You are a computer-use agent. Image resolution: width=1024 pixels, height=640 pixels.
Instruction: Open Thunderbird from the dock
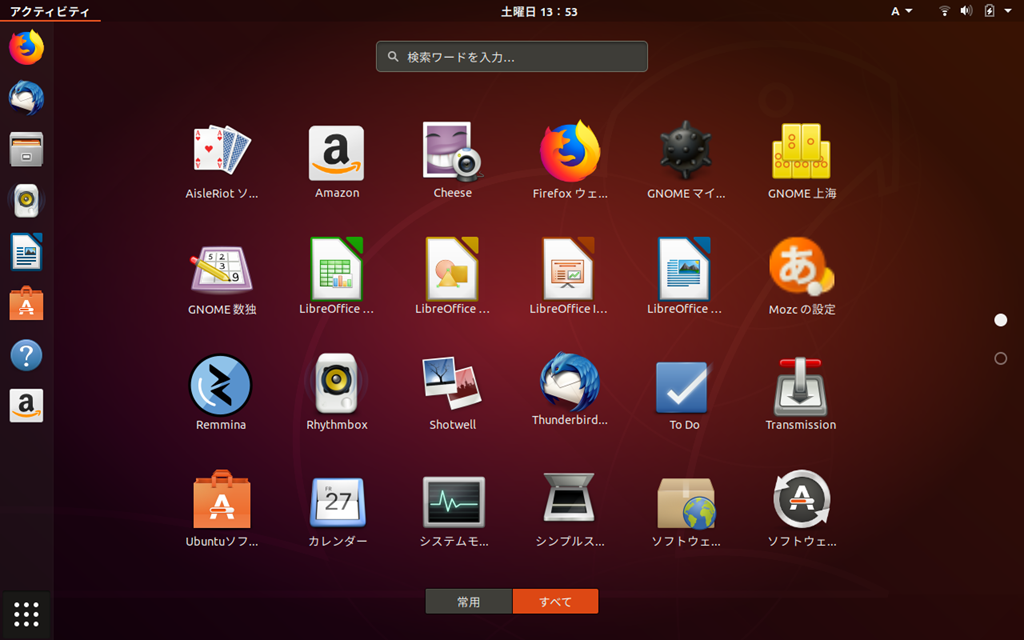(x=26, y=99)
